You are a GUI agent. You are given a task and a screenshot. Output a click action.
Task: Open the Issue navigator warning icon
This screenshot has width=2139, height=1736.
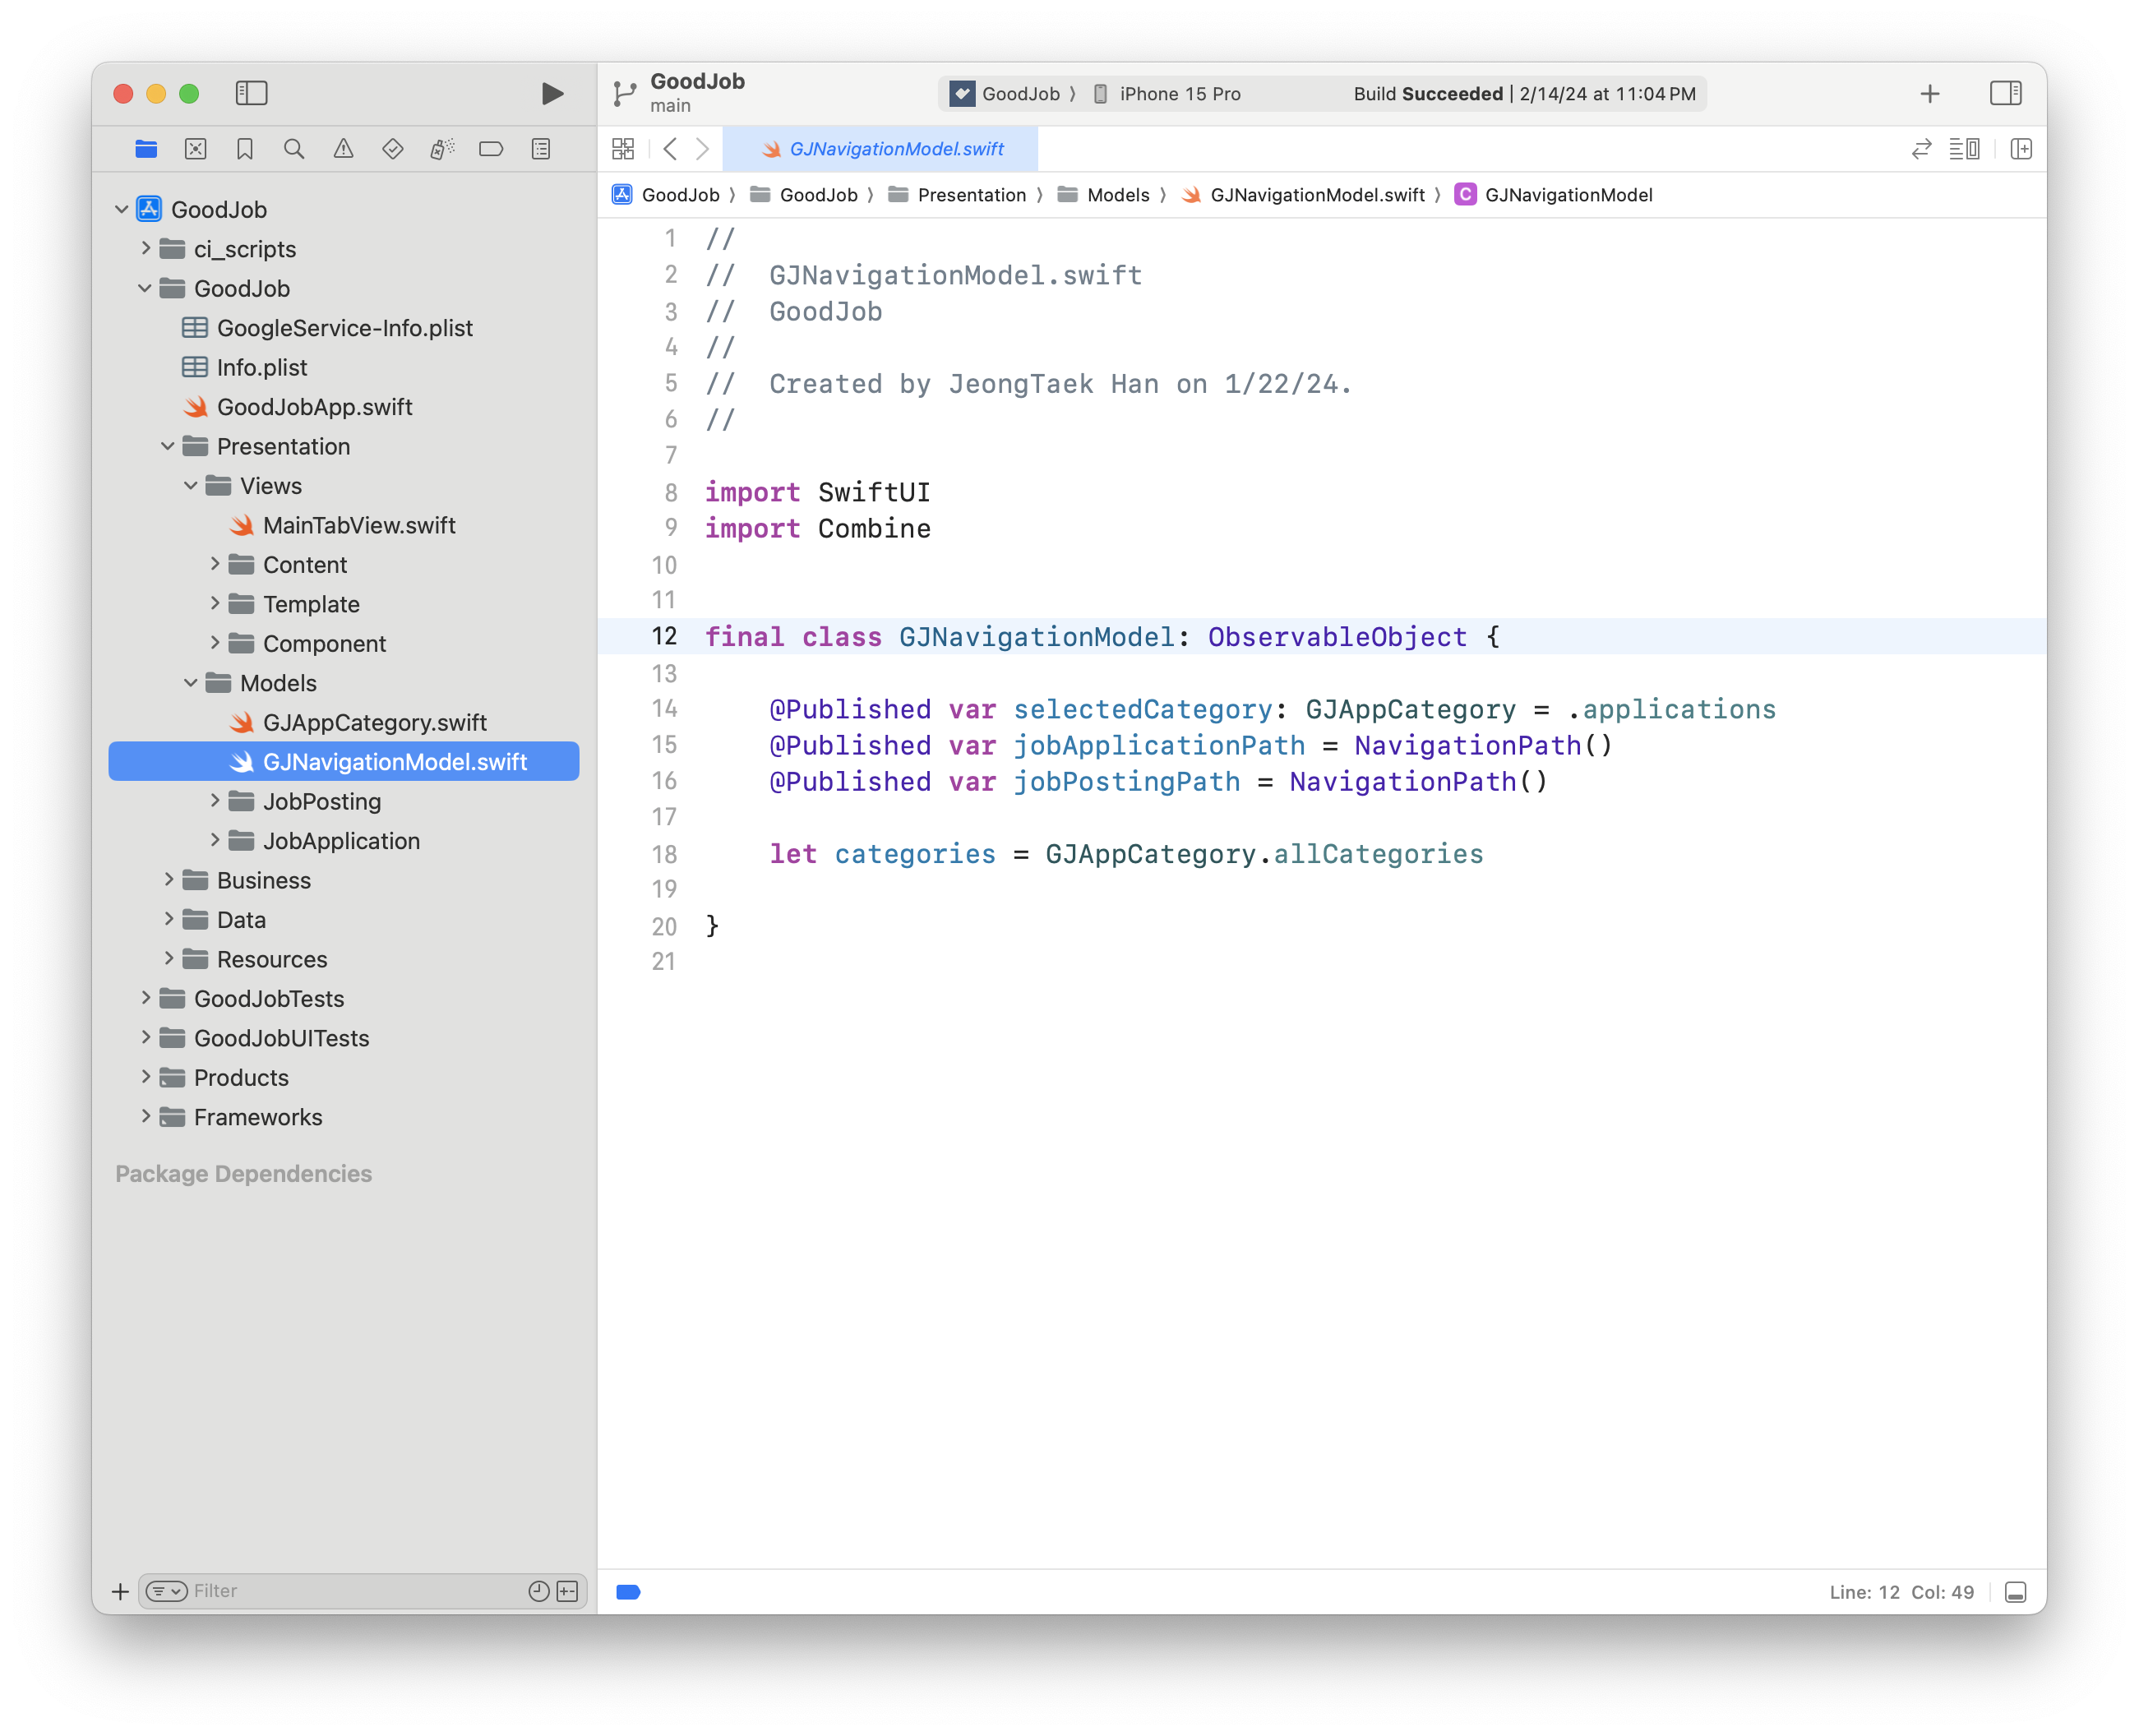343,149
